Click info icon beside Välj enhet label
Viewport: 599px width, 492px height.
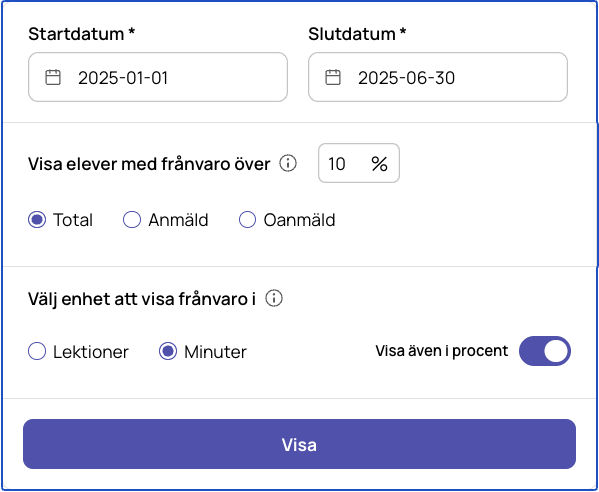[274, 298]
